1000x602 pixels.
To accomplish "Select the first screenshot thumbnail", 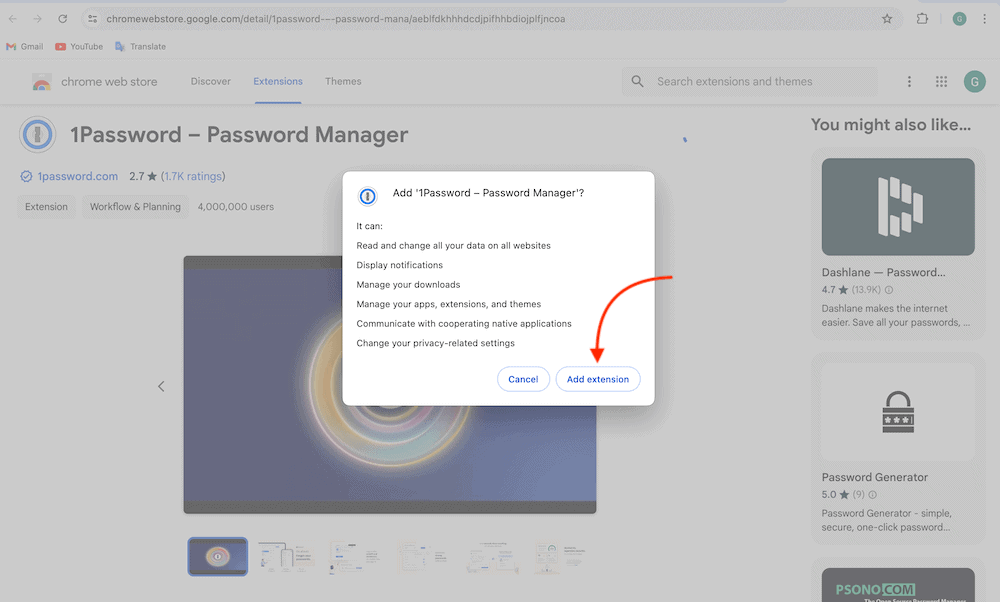I will (x=217, y=557).
